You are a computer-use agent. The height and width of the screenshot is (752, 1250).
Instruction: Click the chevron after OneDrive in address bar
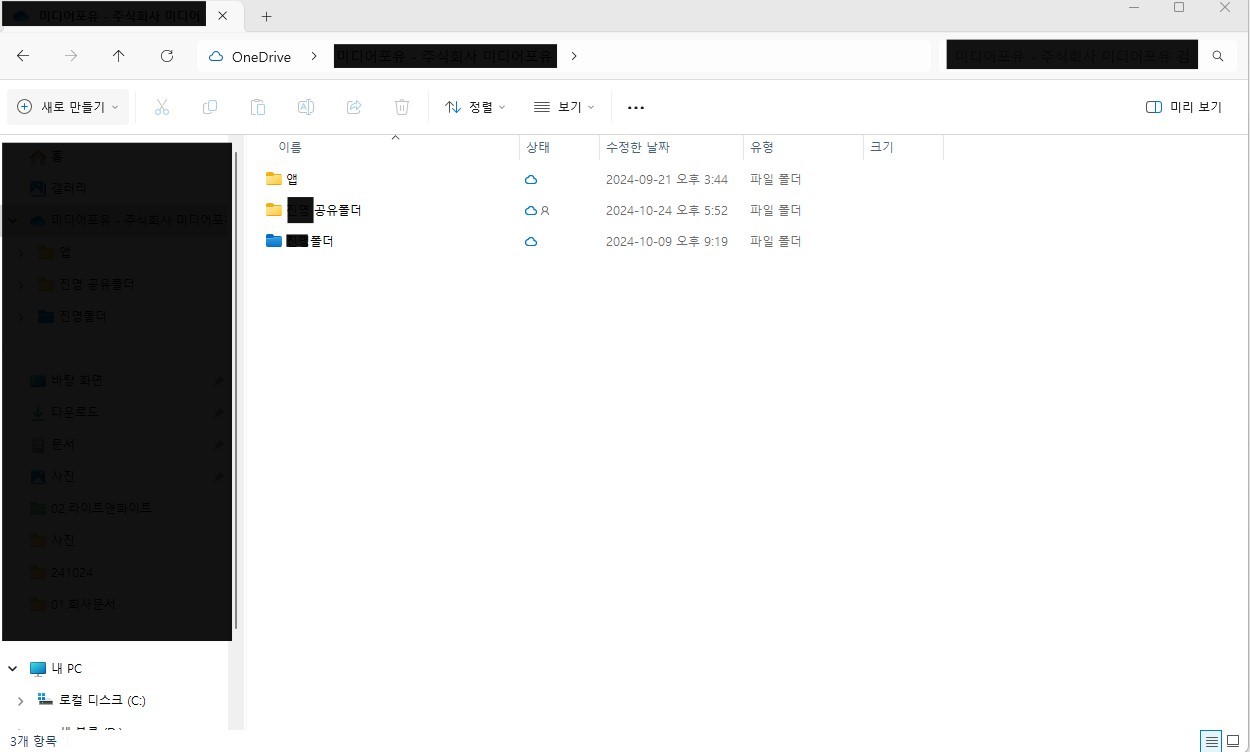coord(315,57)
